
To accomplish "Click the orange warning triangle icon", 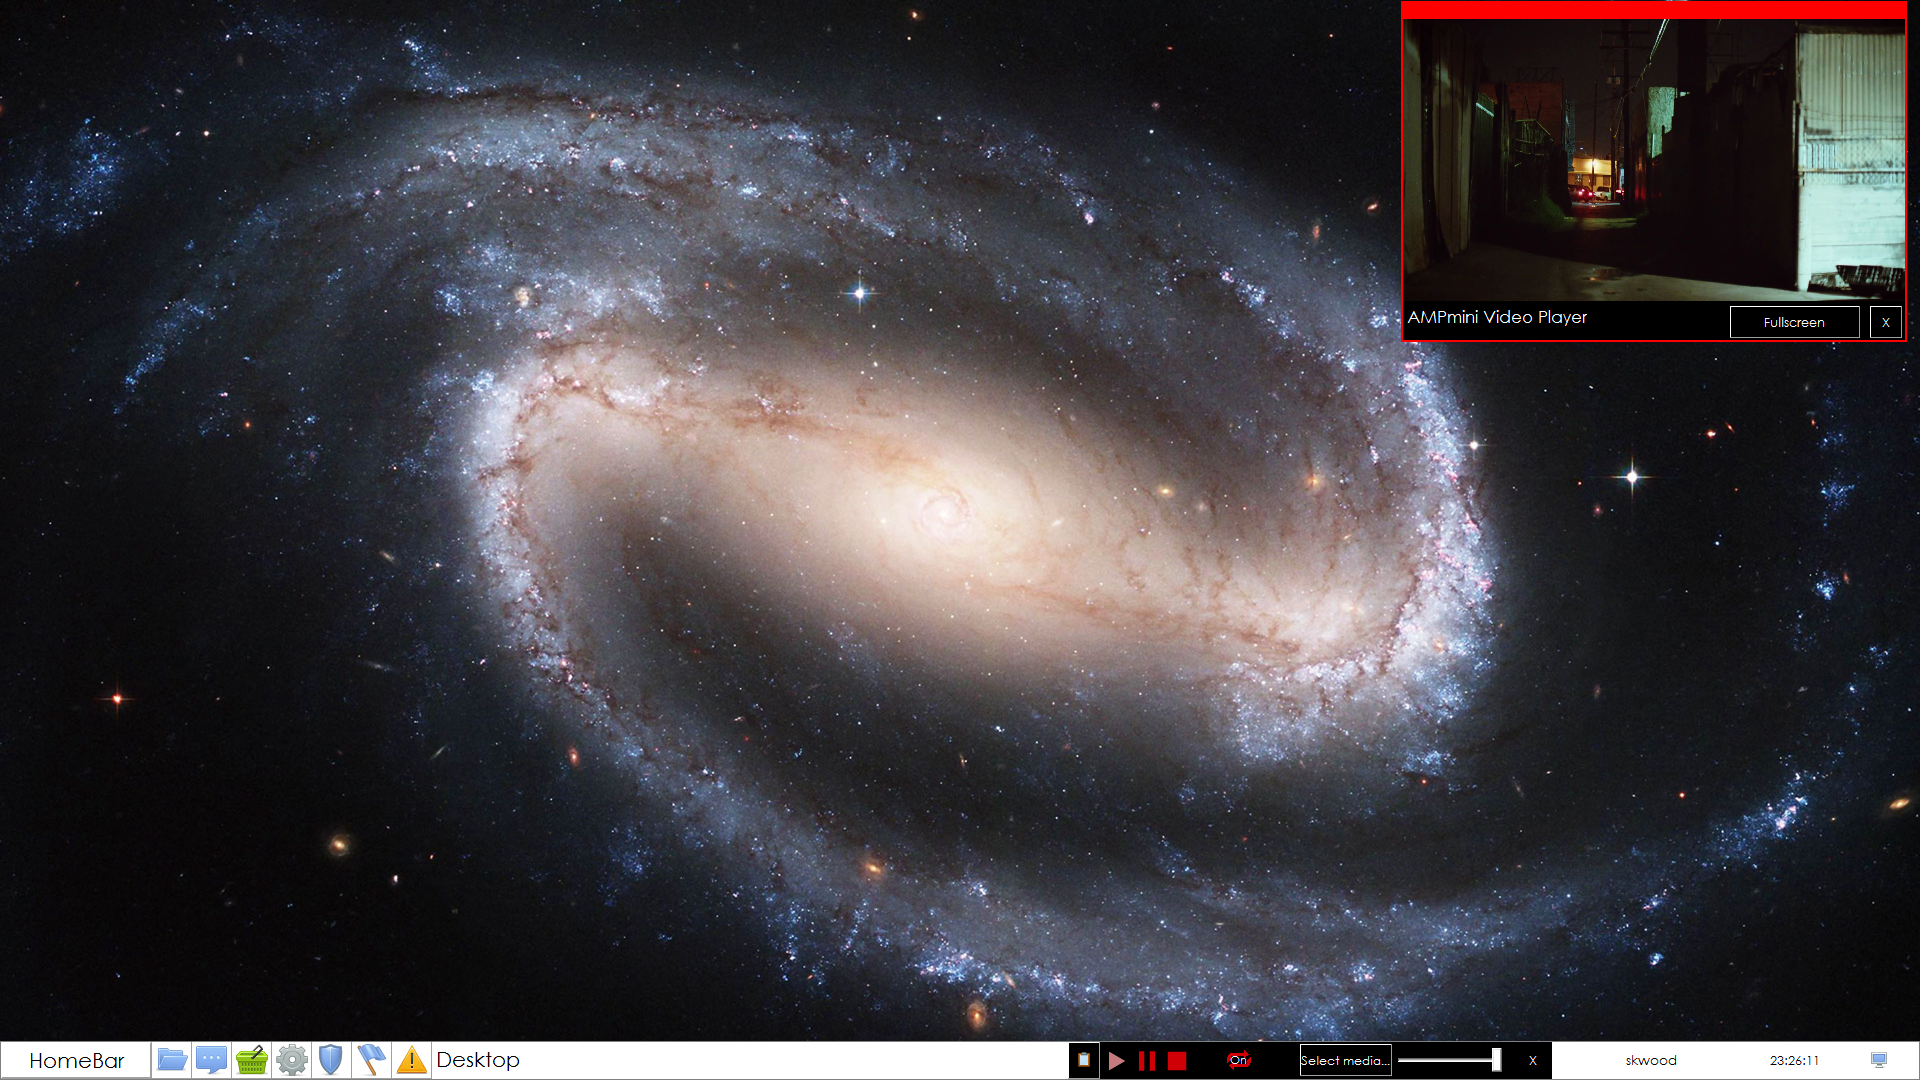I will pos(411,1060).
